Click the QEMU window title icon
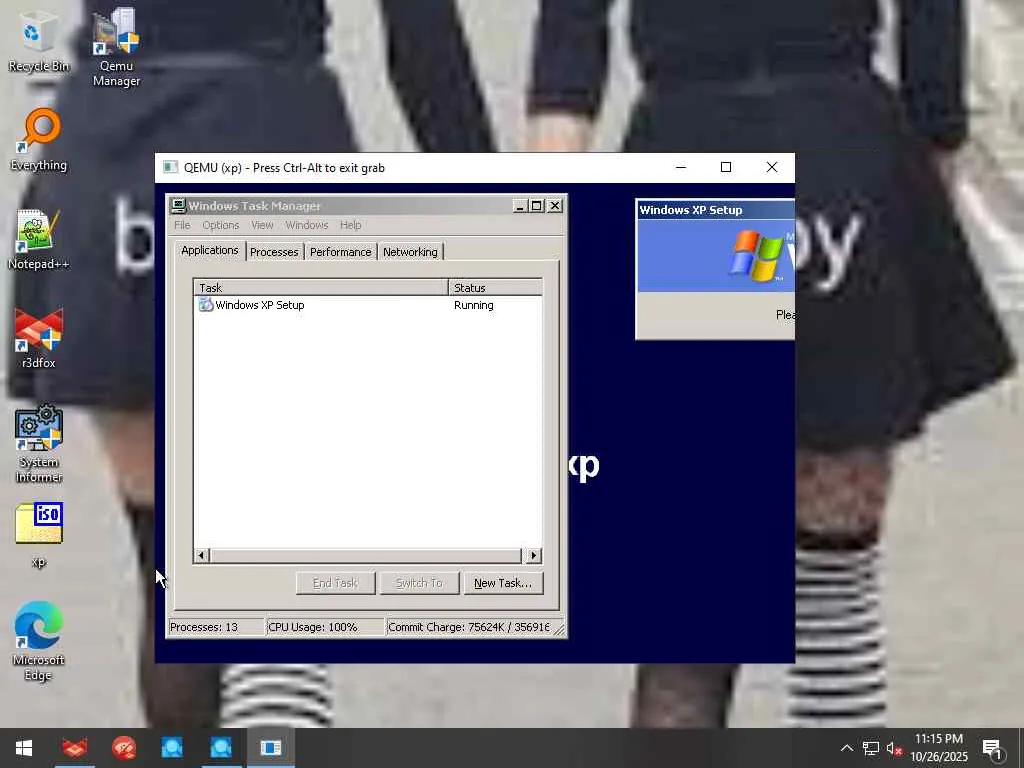The height and width of the screenshot is (768, 1024). pyautogui.click(x=170, y=167)
